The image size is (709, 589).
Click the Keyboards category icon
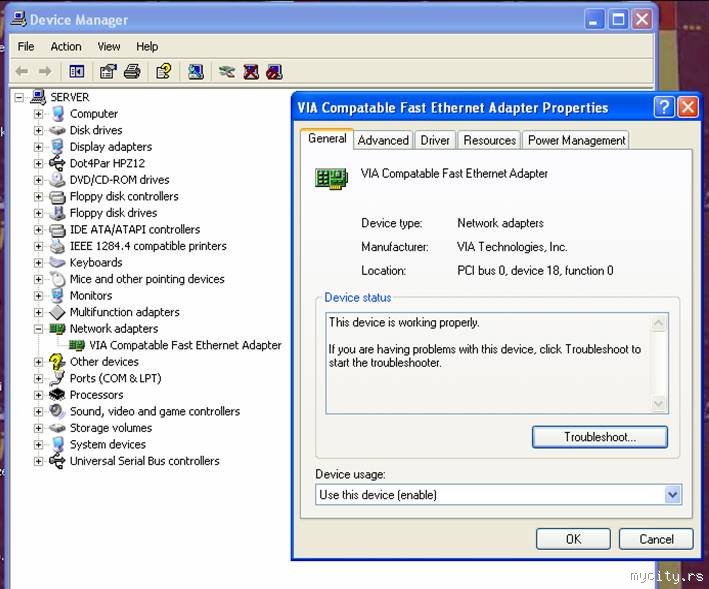coord(57,262)
